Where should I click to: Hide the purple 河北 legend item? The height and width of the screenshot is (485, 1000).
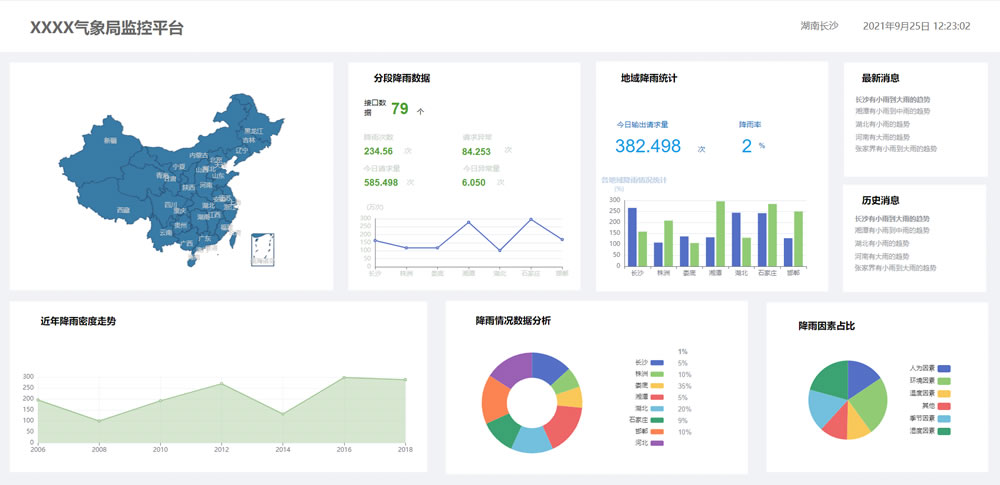[x=656, y=443]
